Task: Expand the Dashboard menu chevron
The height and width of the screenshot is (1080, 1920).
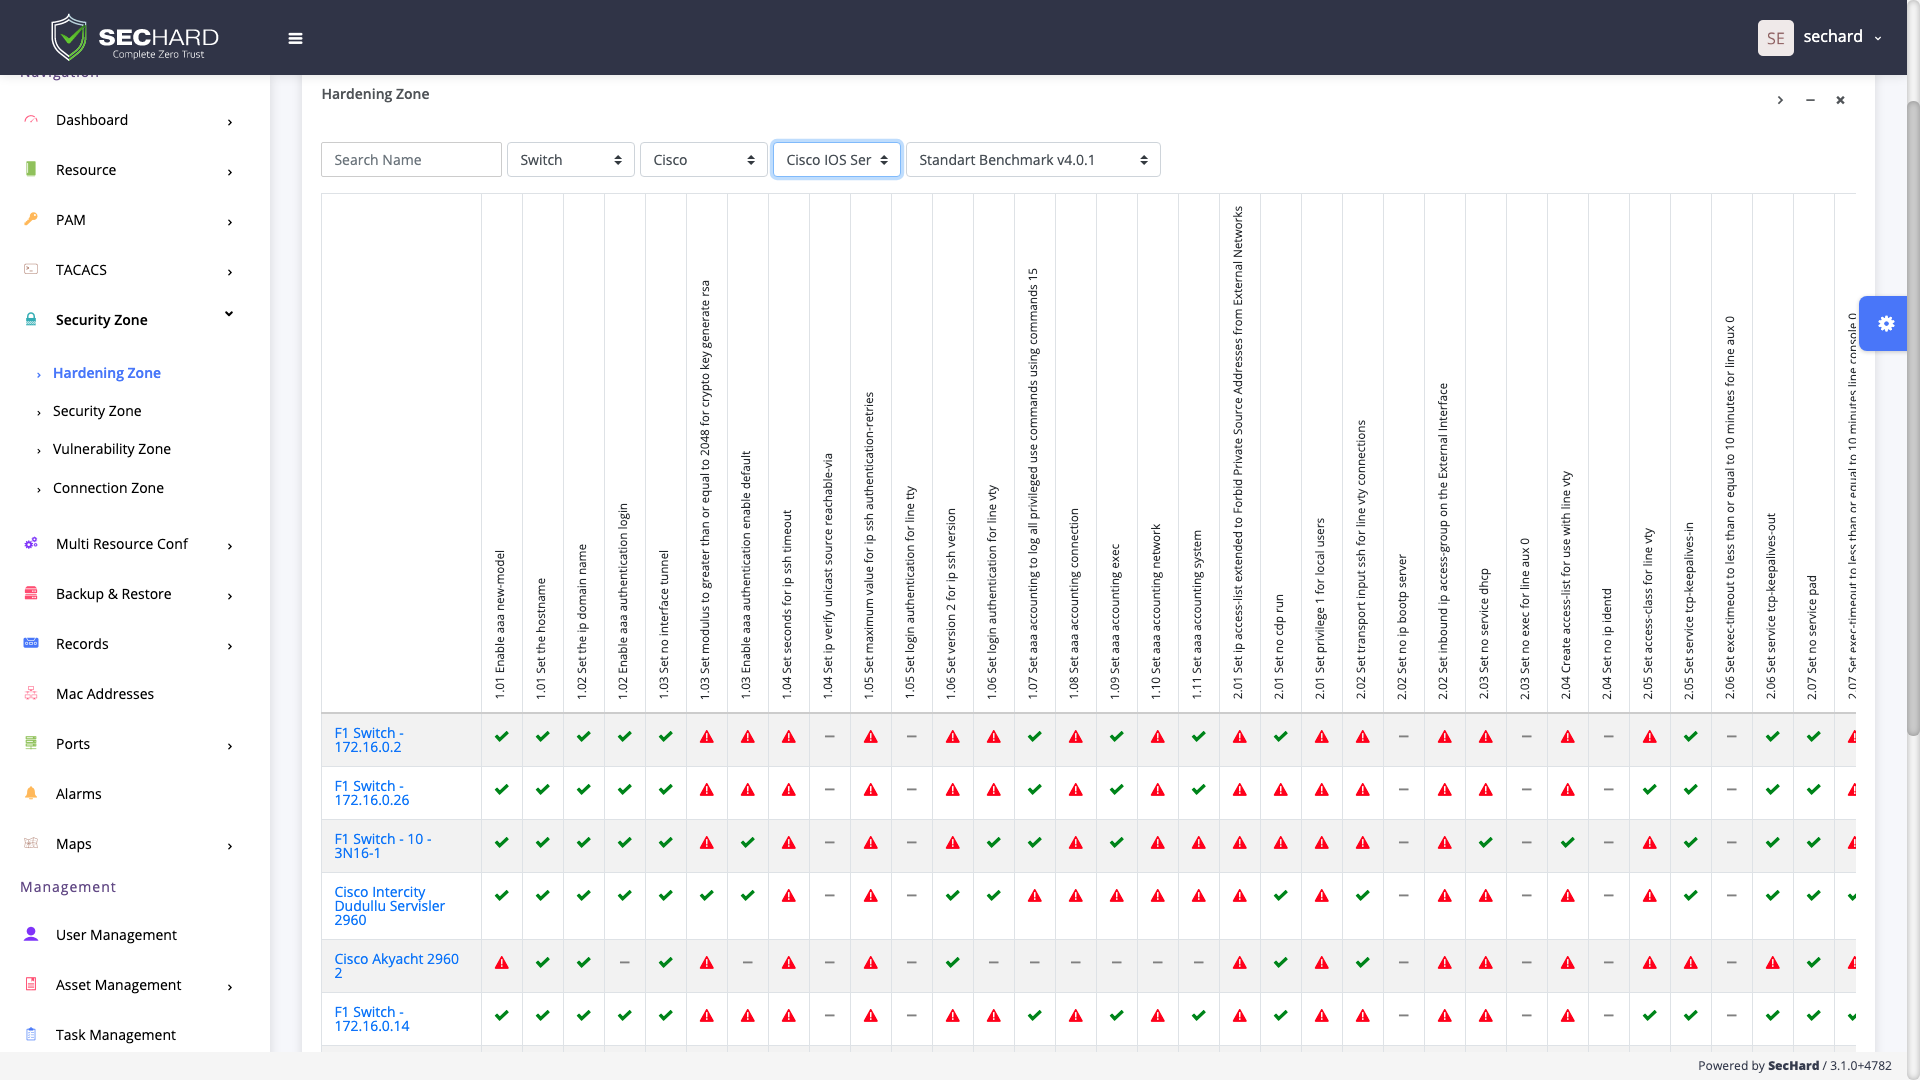Action: point(230,122)
